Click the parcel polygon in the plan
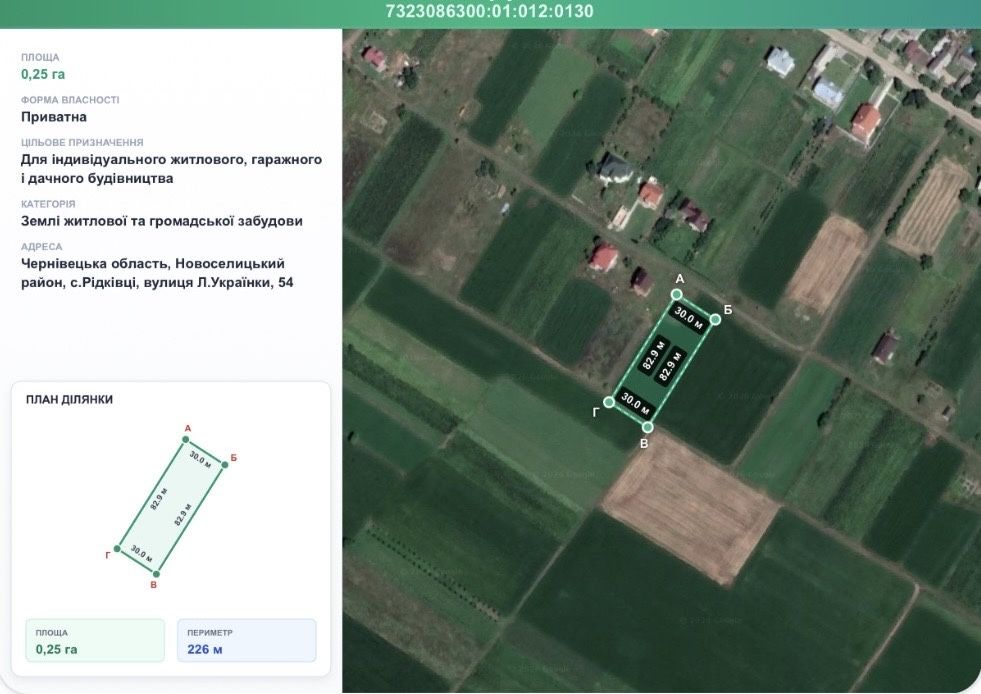Viewport: 981px width, 694px height. coord(171,507)
